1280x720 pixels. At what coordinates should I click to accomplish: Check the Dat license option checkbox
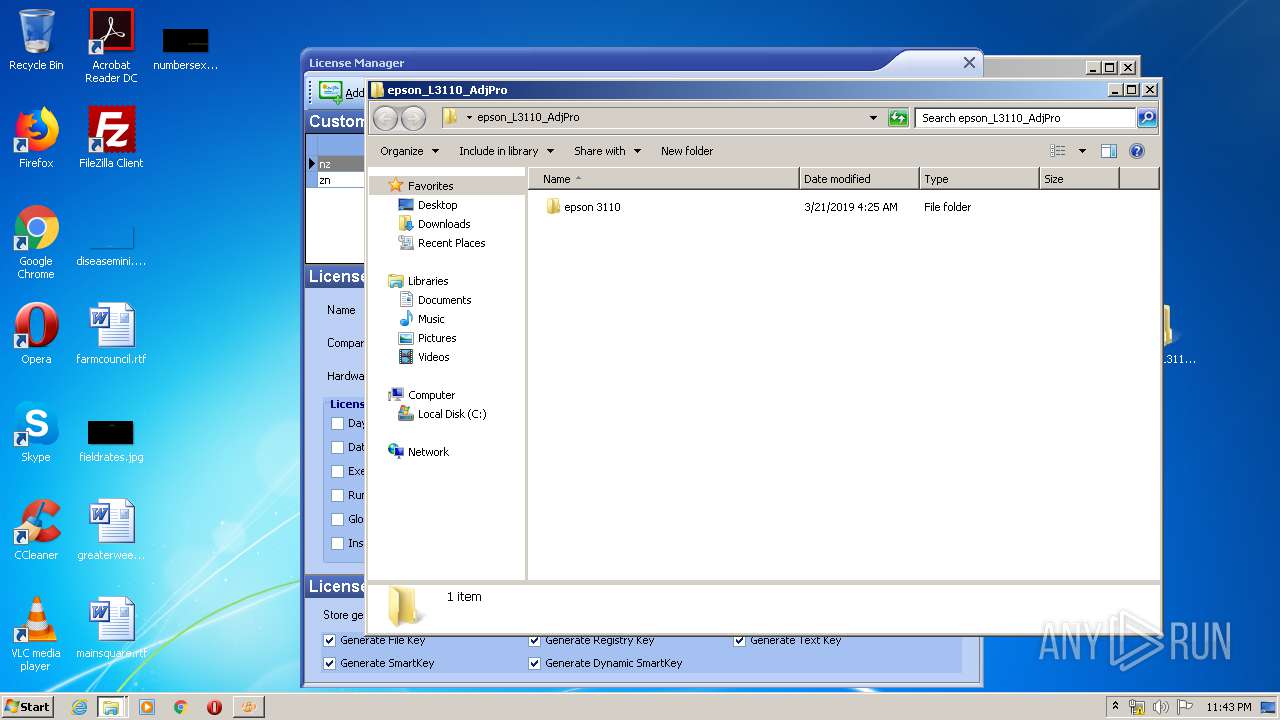point(338,447)
